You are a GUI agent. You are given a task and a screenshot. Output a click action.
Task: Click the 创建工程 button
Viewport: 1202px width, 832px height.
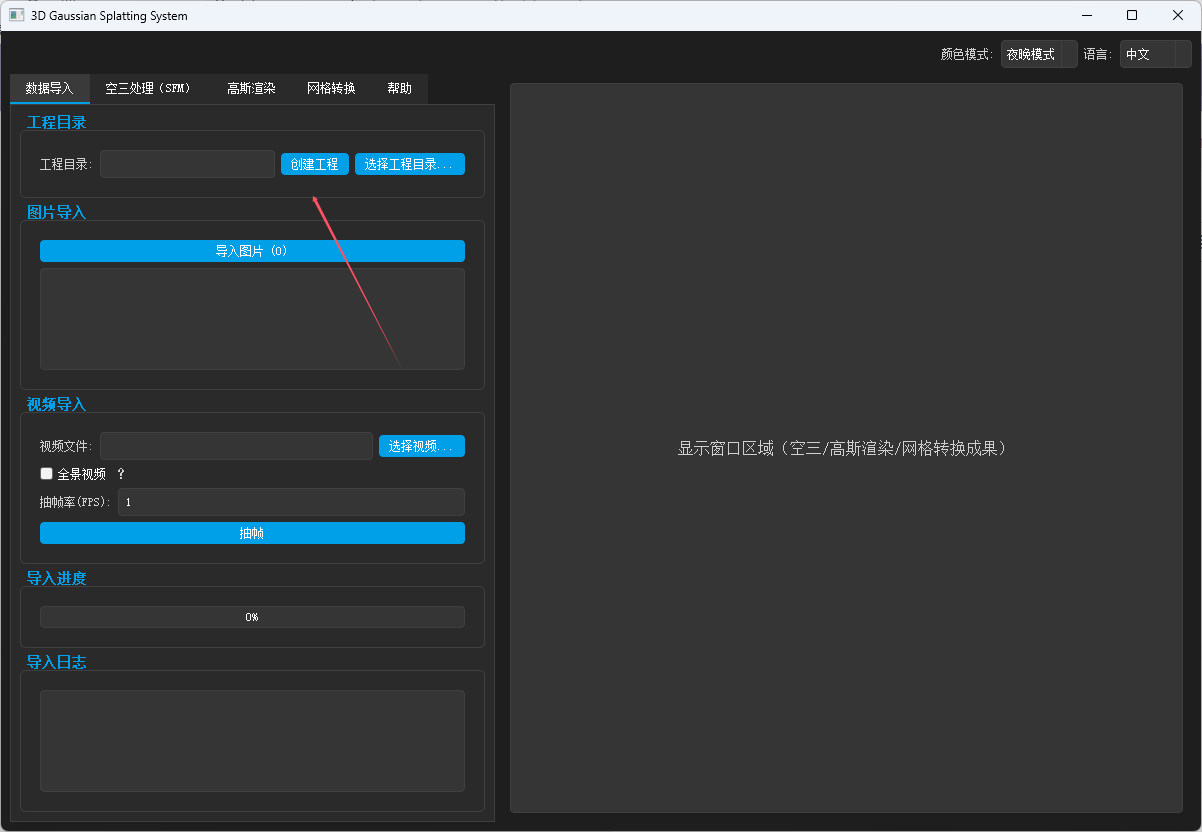click(315, 164)
